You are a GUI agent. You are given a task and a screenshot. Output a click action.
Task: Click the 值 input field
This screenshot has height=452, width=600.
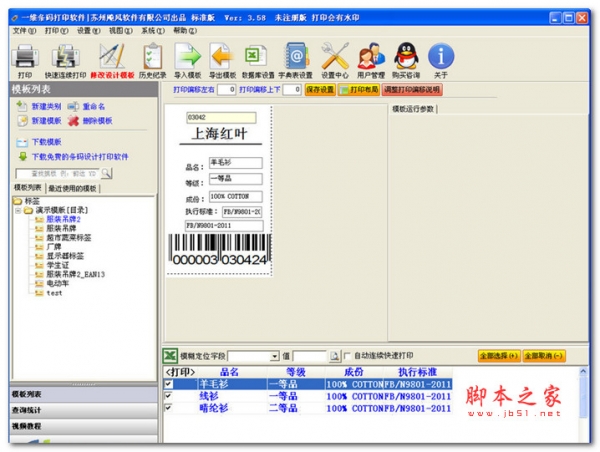310,356
